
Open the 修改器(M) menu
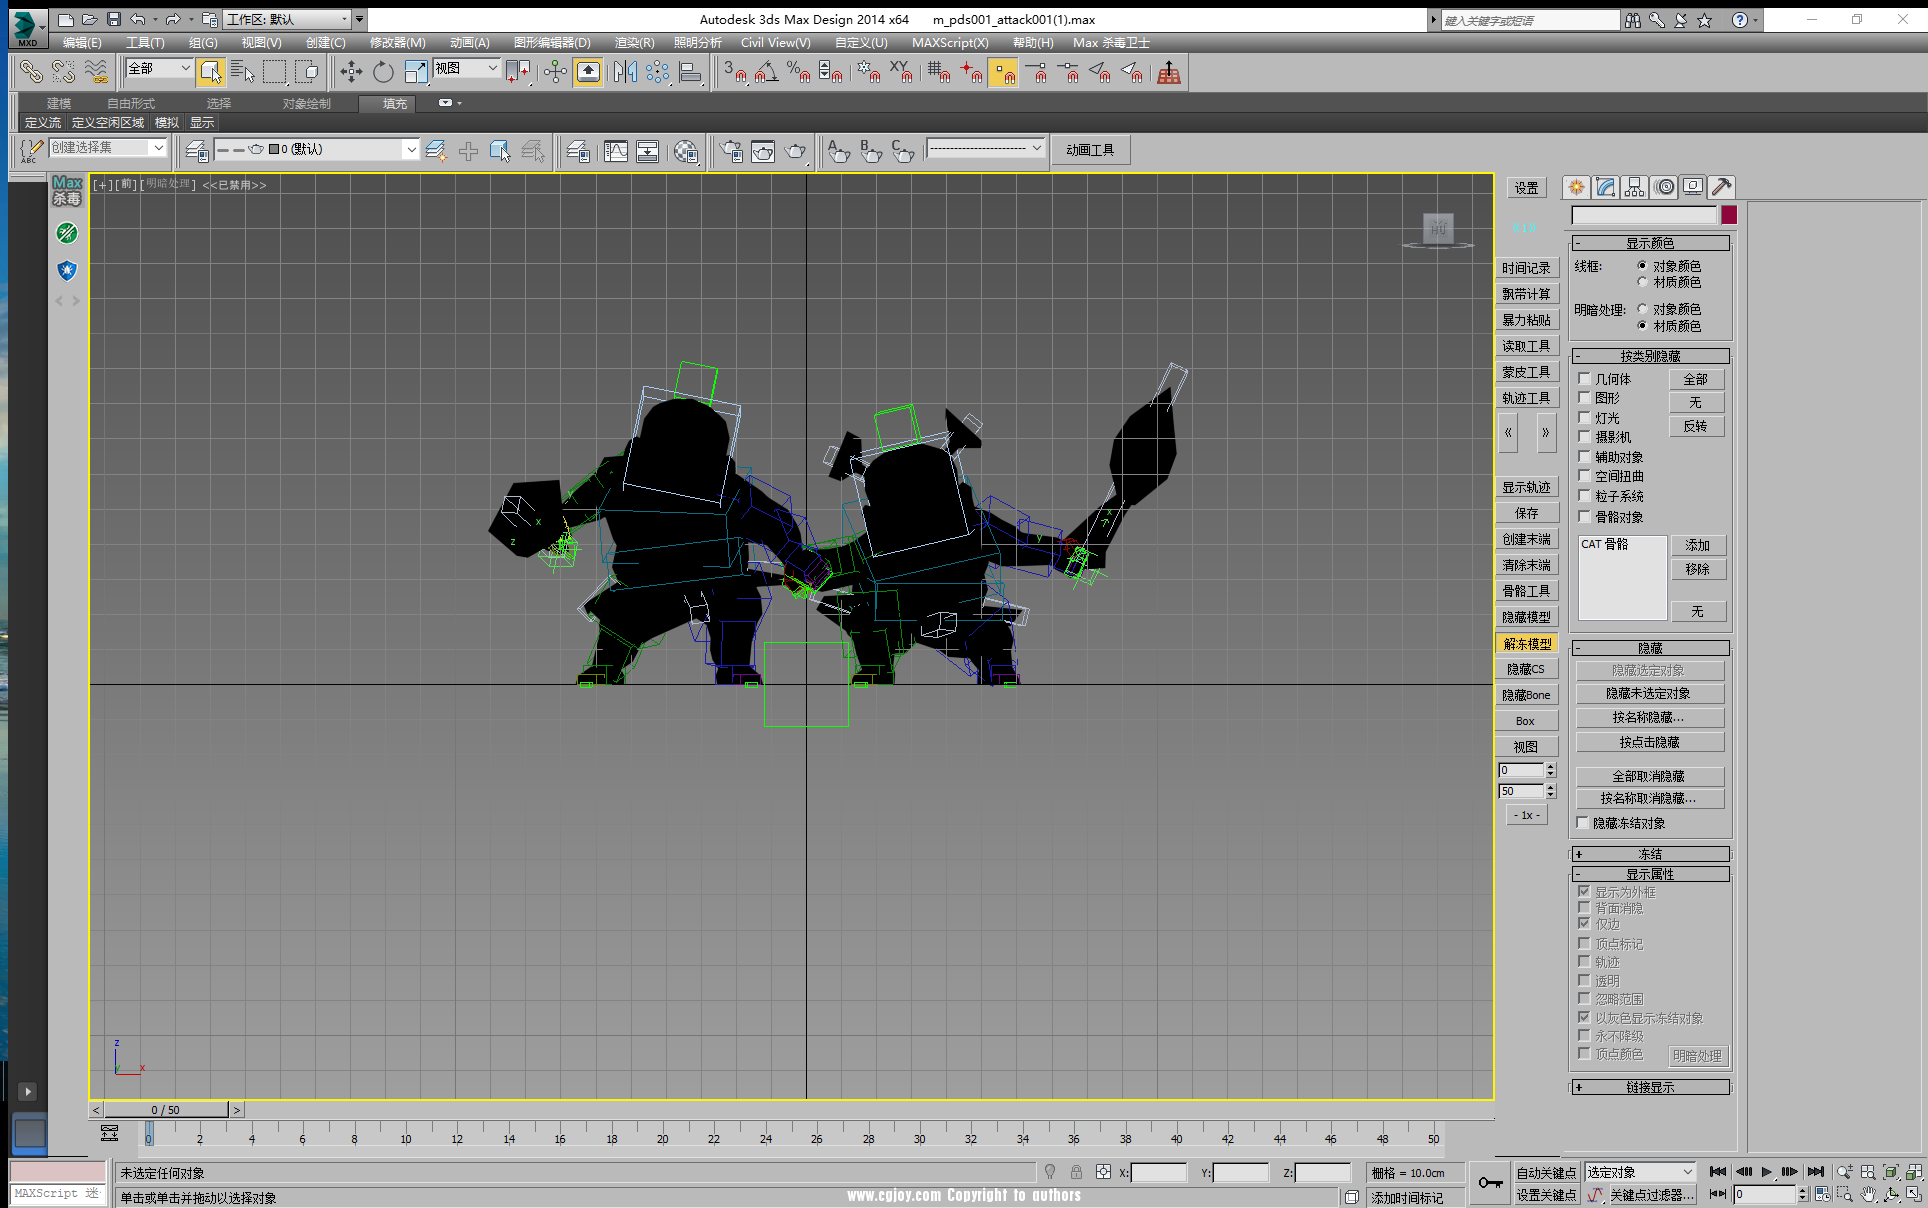click(x=397, y=43)
